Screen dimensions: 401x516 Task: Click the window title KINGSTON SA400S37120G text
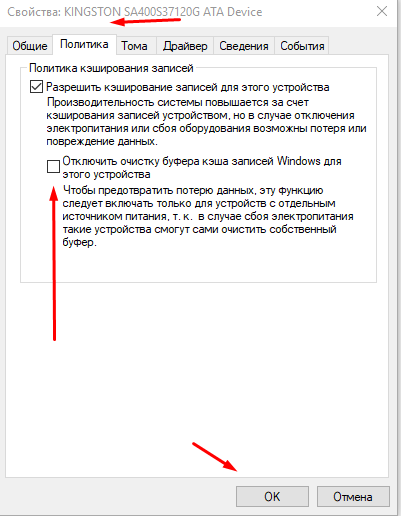pos(135,12)
